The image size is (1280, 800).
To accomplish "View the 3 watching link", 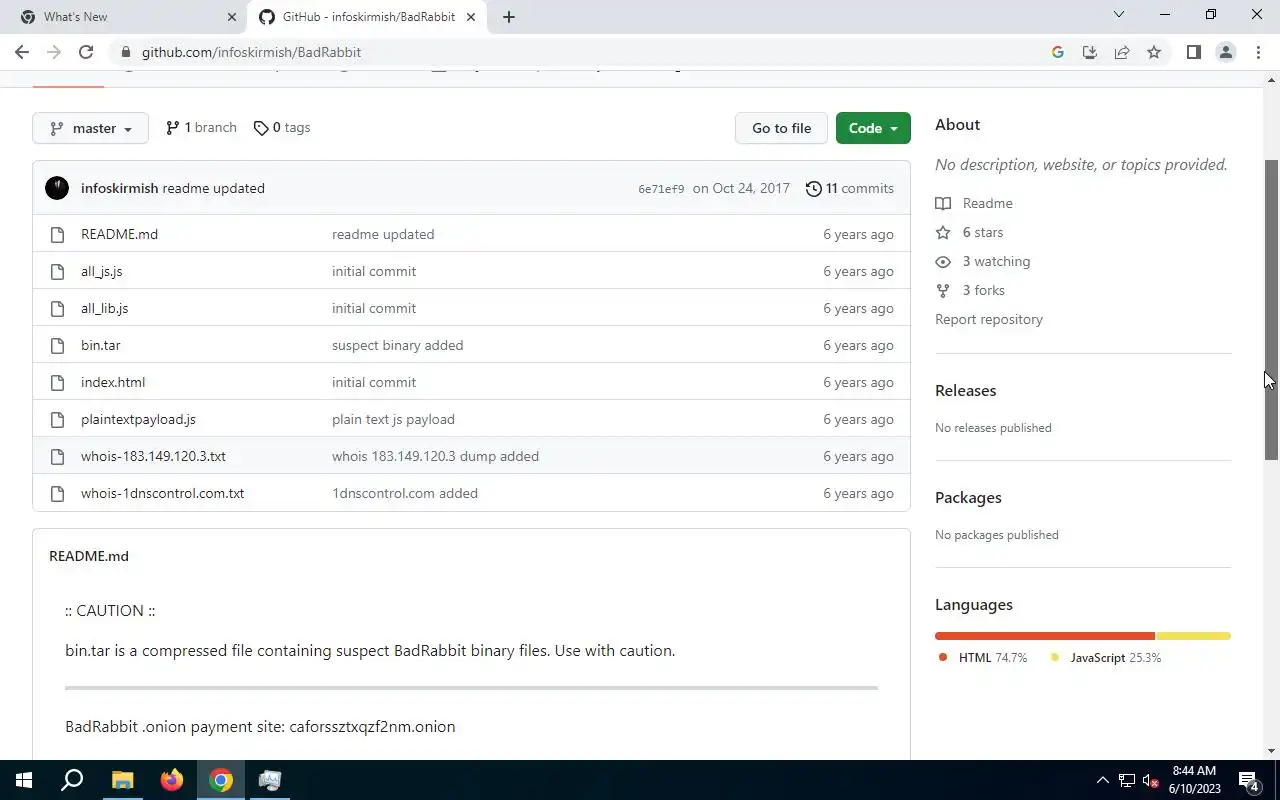I will 982,261.
